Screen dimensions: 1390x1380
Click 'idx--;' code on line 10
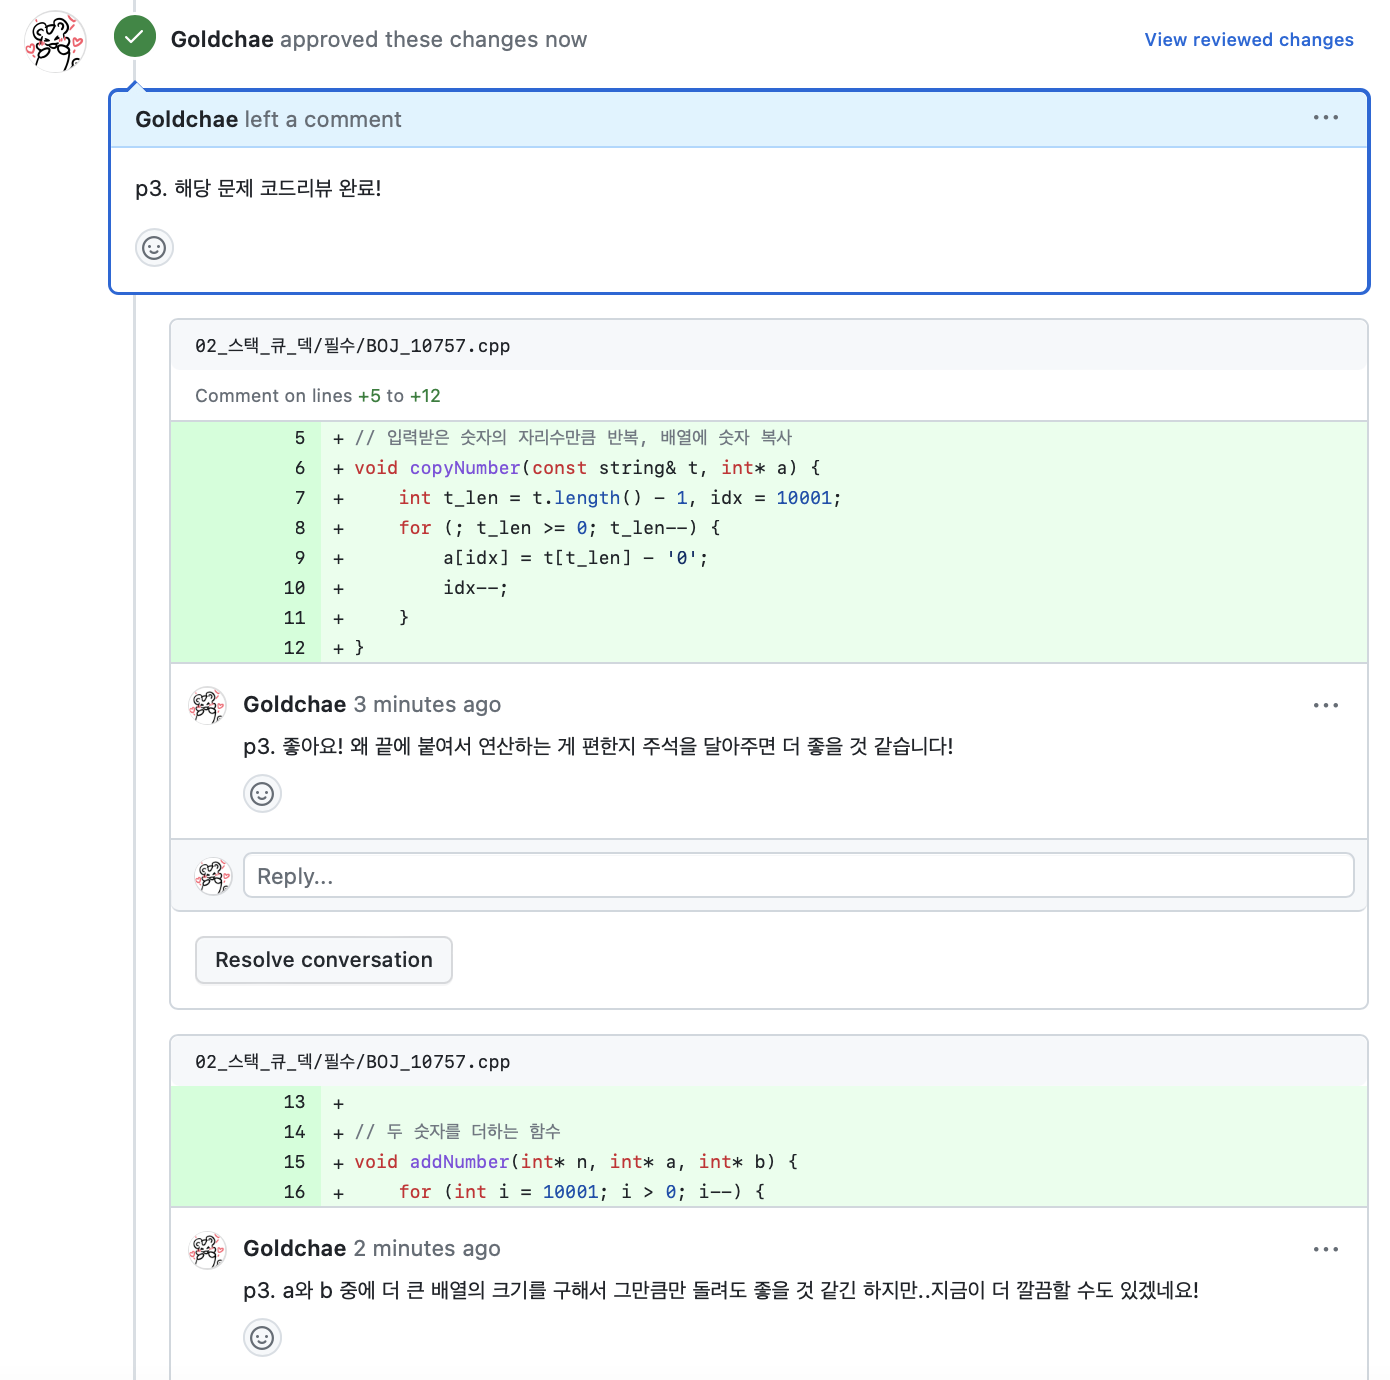(x=476, y=588)
